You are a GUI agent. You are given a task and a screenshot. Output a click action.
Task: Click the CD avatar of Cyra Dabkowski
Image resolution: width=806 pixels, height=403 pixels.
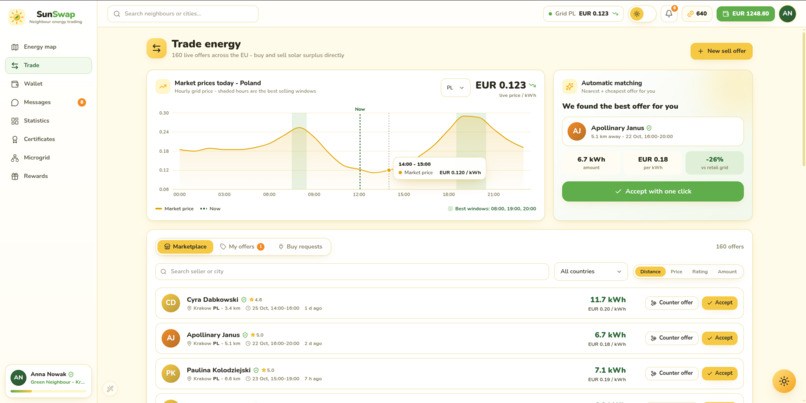171,303
